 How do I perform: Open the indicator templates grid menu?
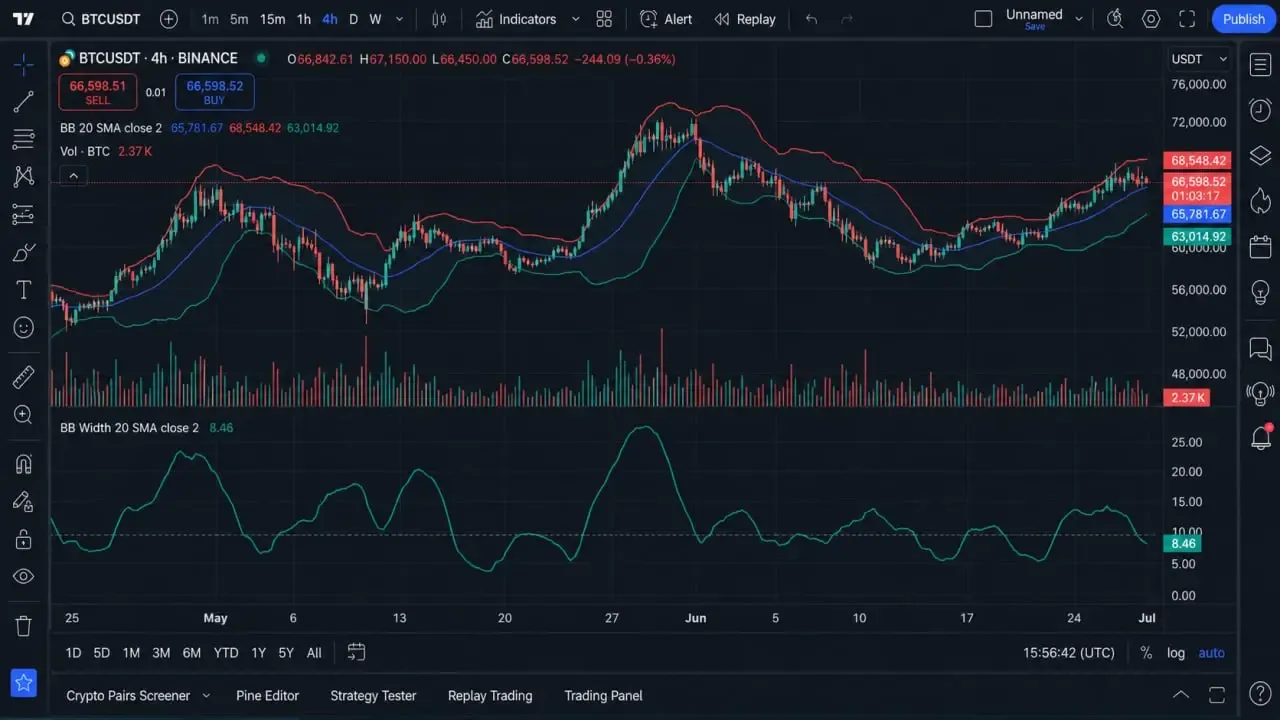tap(604, 19)
